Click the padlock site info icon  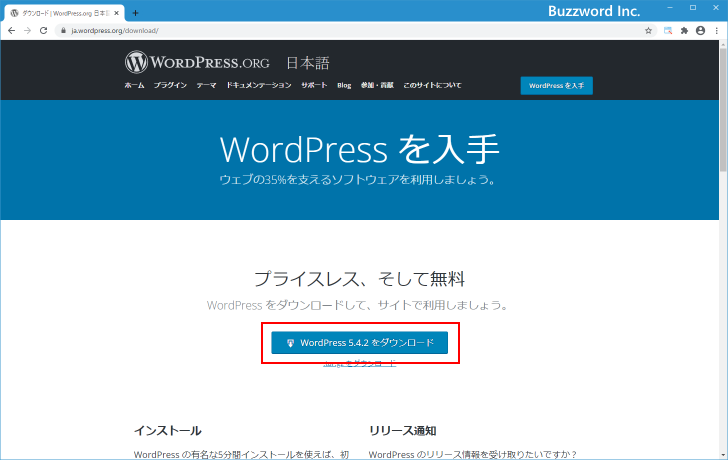tap(64, 31)
